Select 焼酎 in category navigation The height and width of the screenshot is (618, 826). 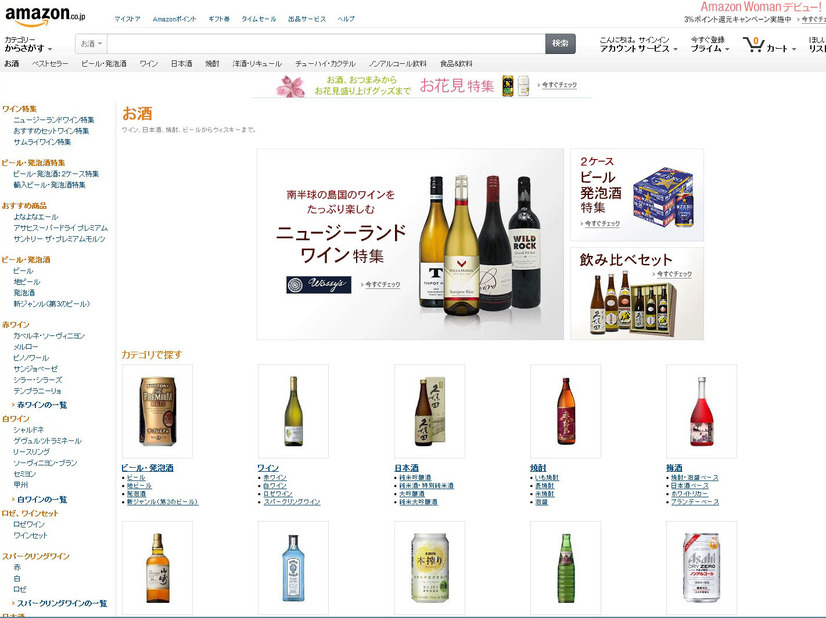[x=212, y=64]
